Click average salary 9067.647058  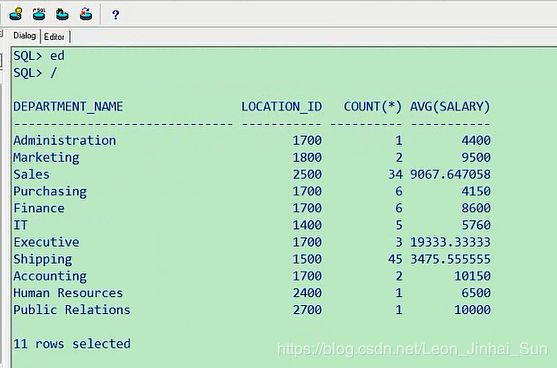coord(450,174)
